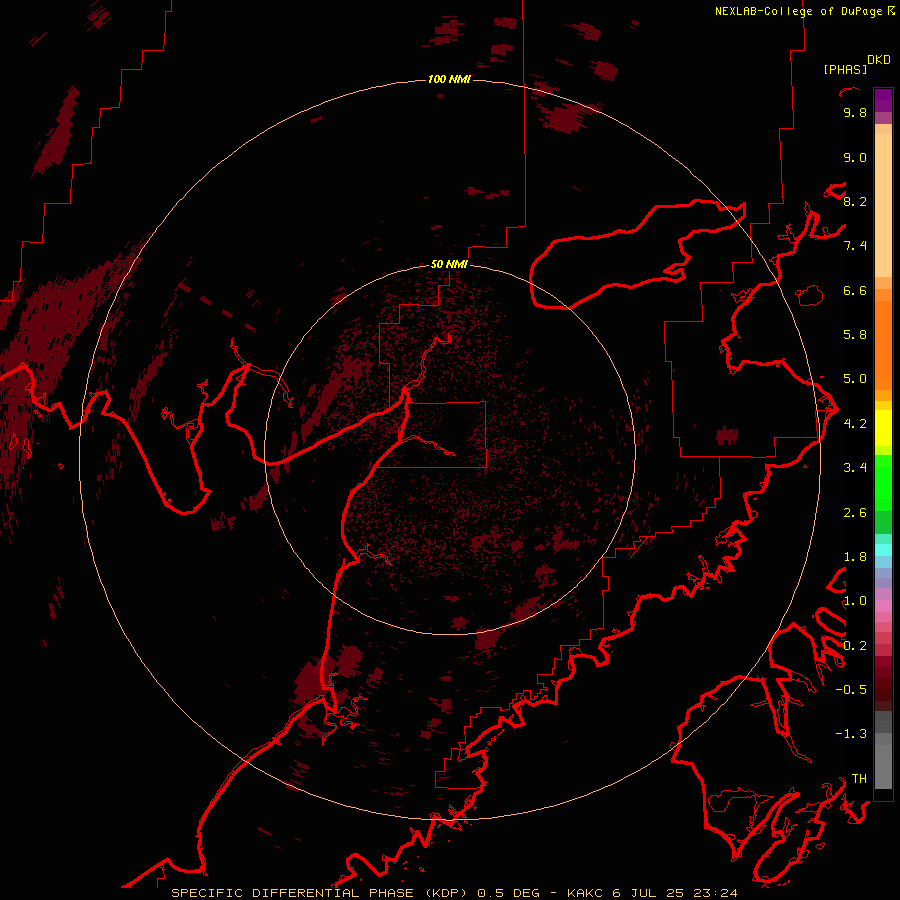Click the pink segment of the color bar
The height and width of the screenshot is (900, 900).
point(883,606)
